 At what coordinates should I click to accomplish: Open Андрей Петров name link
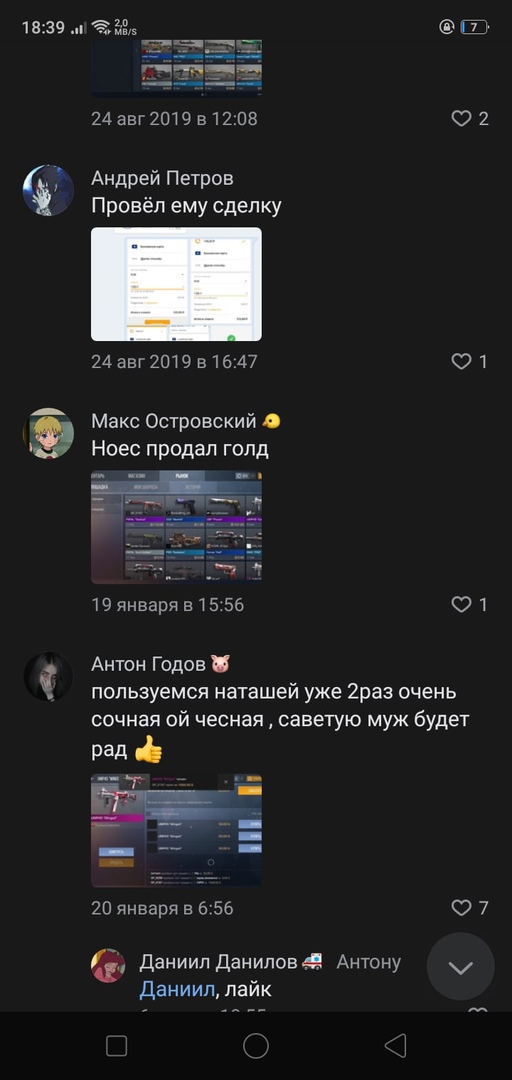tap(162, 178)
